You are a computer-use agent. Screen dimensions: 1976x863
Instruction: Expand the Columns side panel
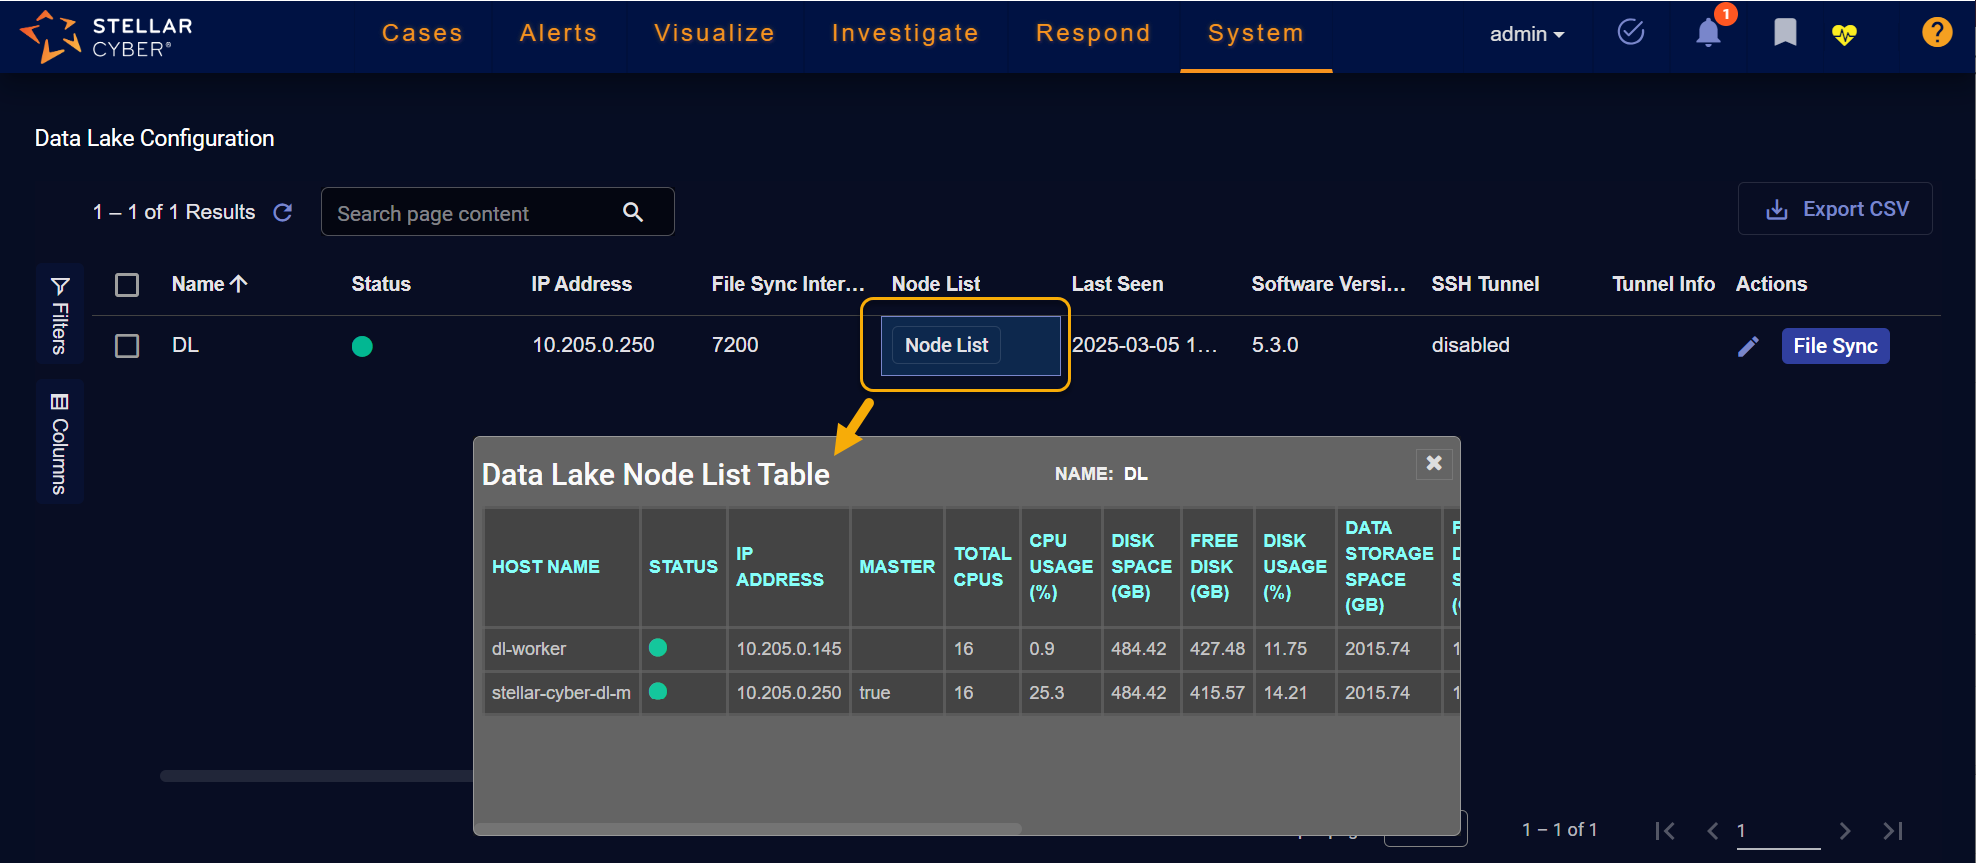click(x=60, y=443)
